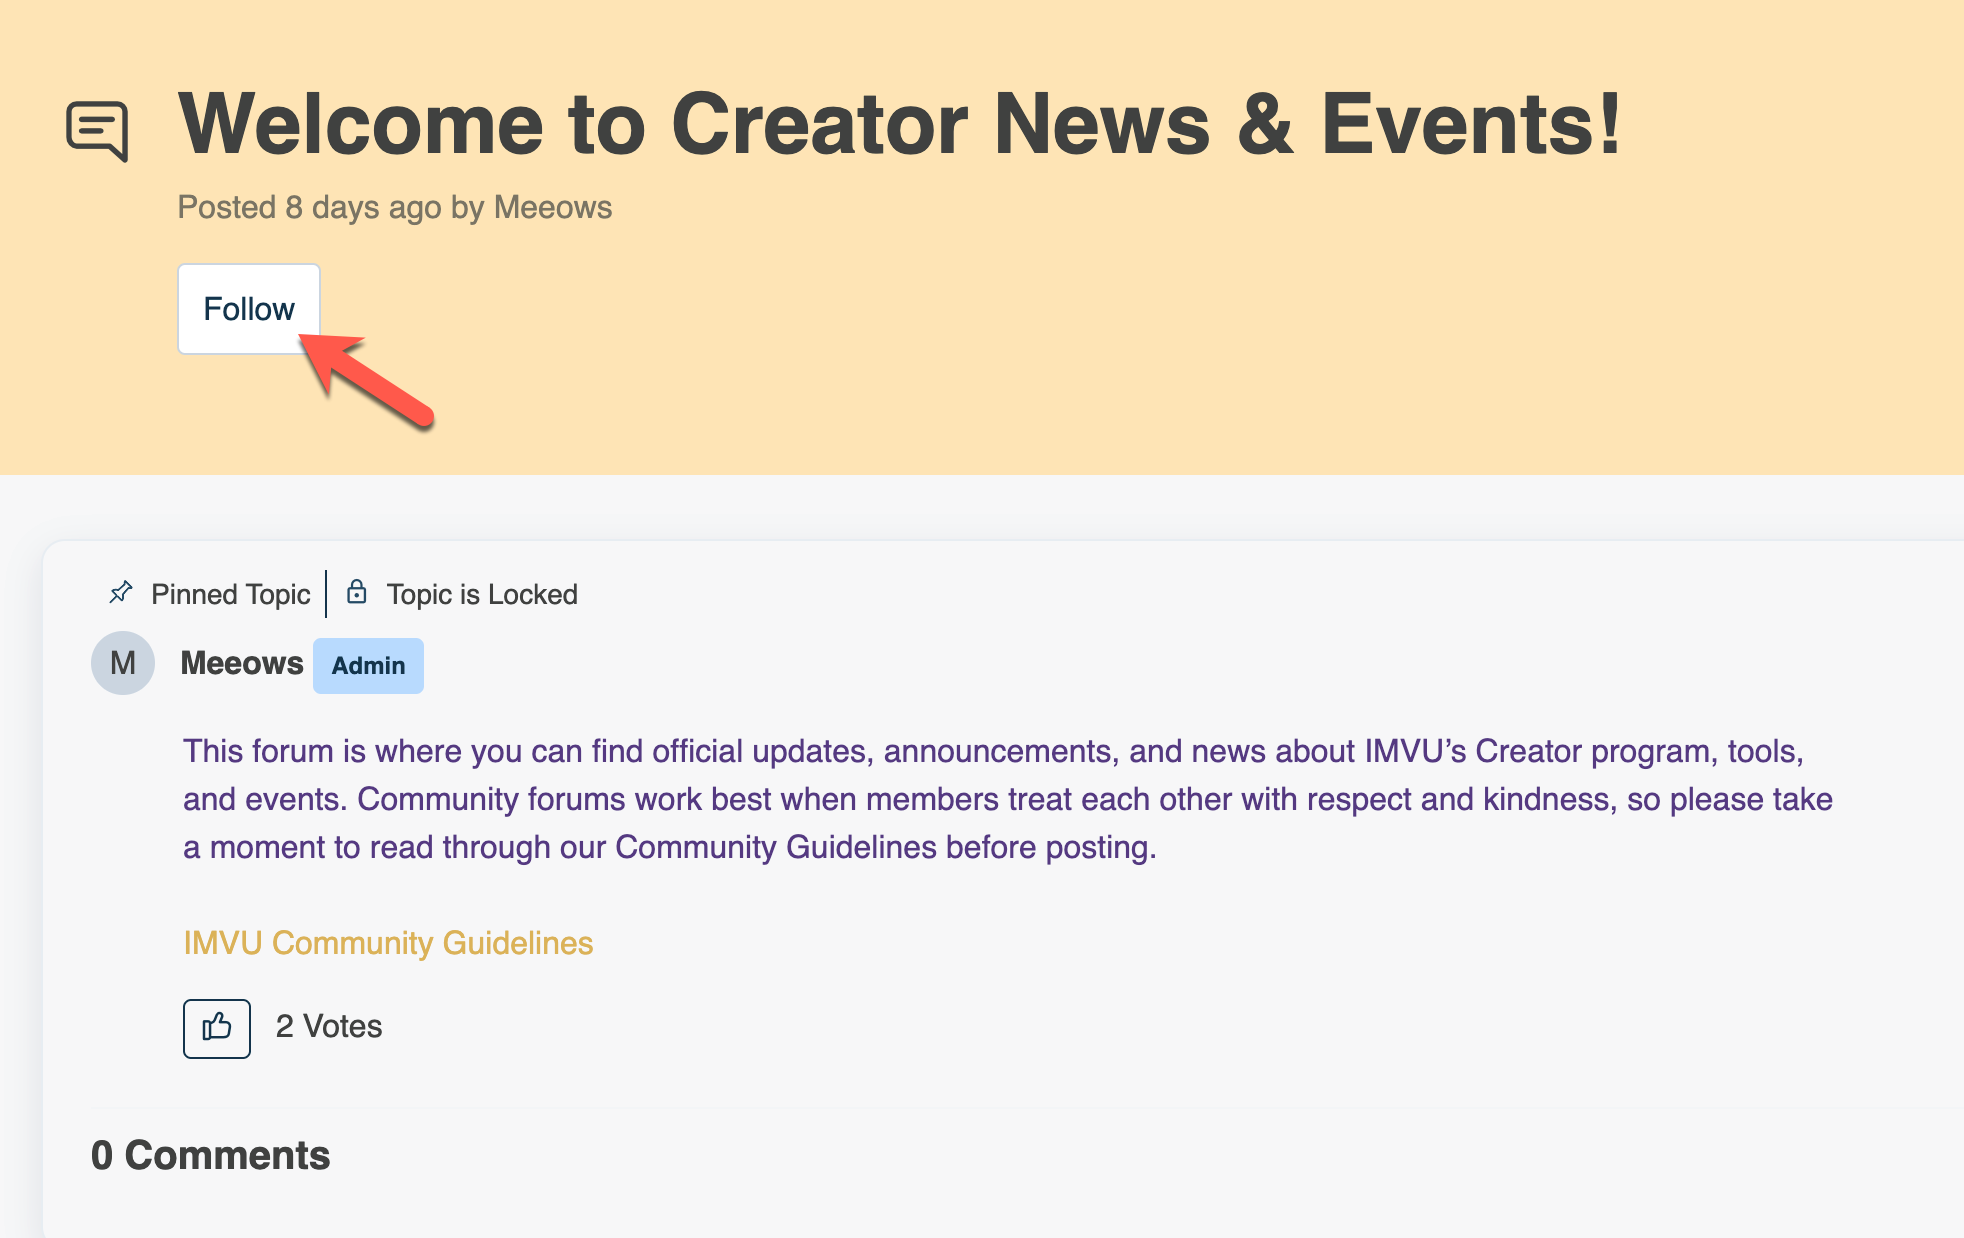1964x1238 pixels.
Task: Click the thumbs-up vote icon
Action: (217, 1028)
